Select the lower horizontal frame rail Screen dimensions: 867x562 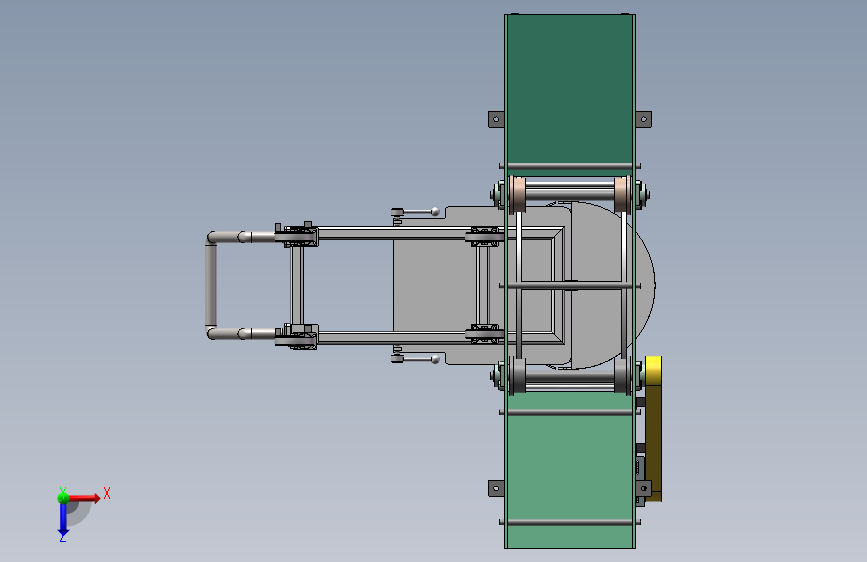(393, 337)
